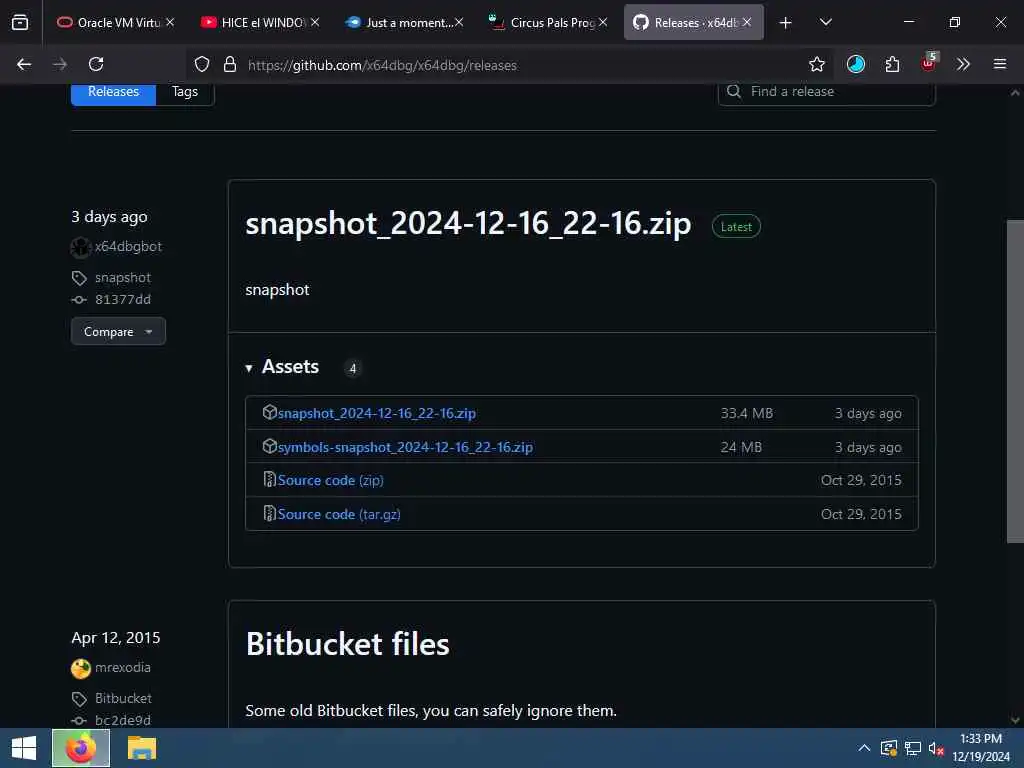The width and height of the screenshot is (1024, 768).
Task: Open the Firefox application hamburger menu
Action: point(1000,64)
